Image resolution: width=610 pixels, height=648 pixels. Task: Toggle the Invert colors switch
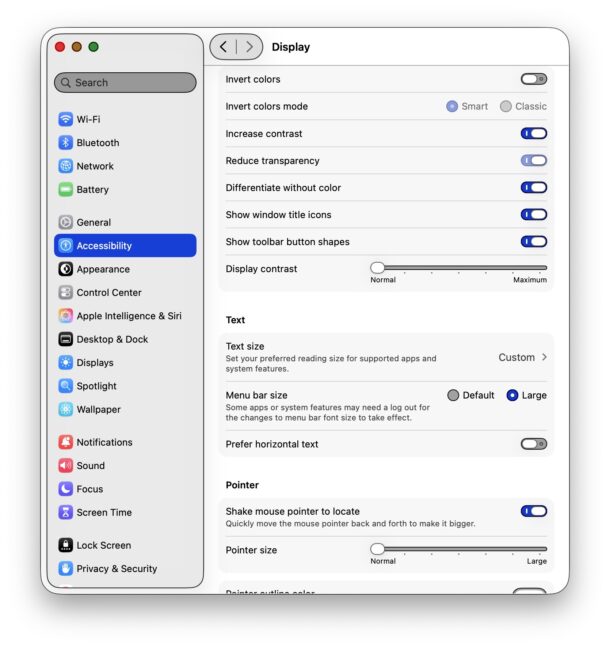point(534,79)
